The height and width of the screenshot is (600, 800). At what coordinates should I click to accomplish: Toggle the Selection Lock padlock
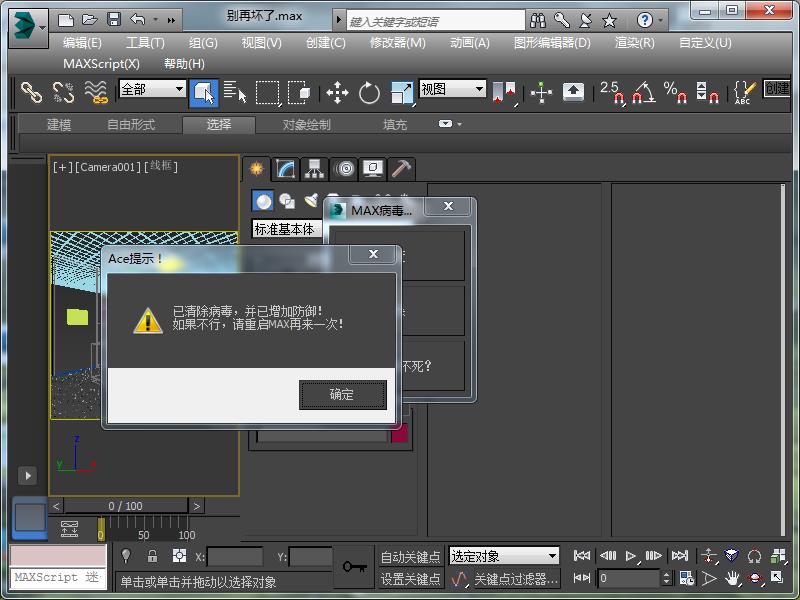pos(152,556)
